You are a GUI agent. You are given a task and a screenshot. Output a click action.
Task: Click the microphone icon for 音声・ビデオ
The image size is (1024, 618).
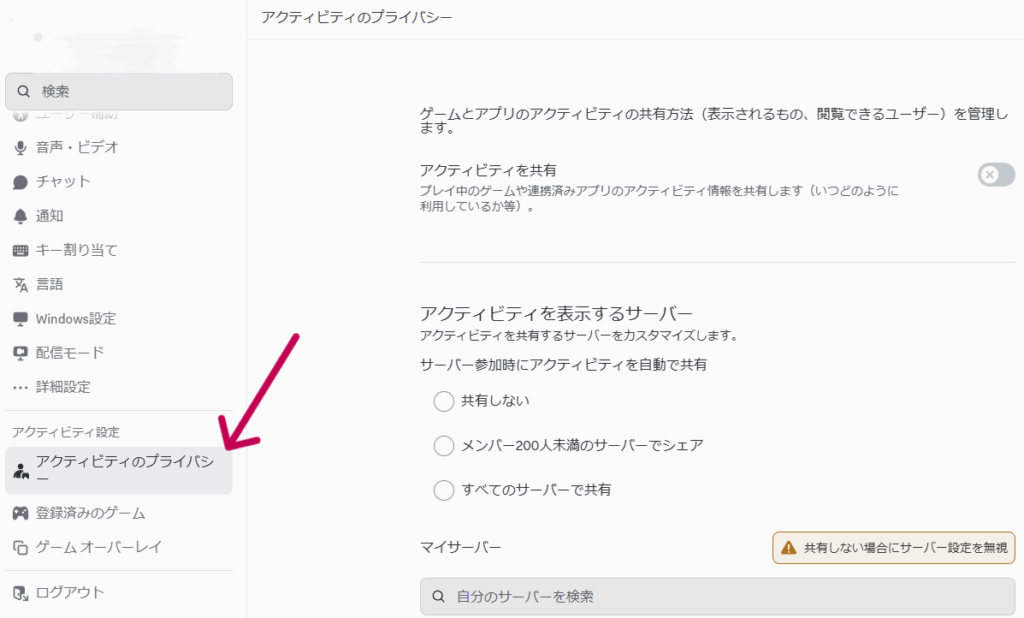tap(20, 148)
